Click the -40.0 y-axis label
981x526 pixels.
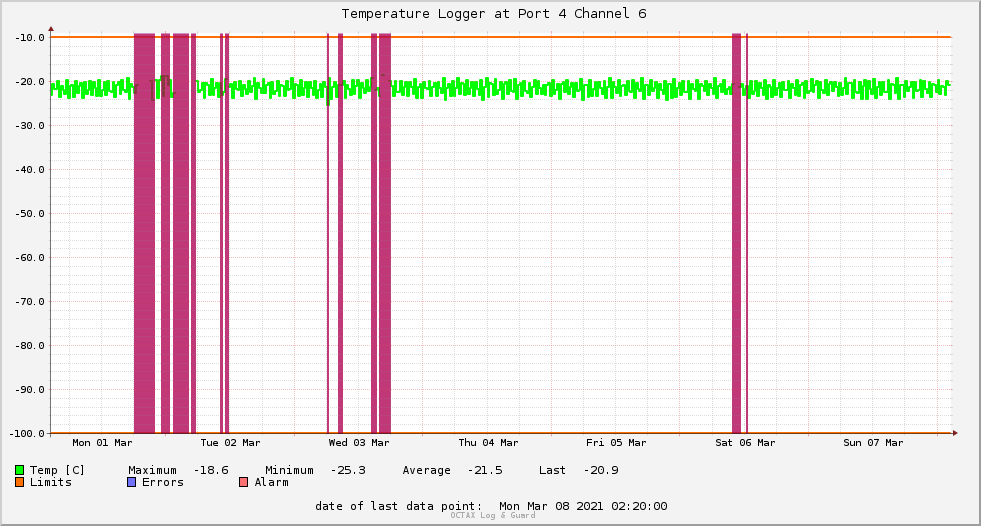pyautogui.click(x=29, y=169)
